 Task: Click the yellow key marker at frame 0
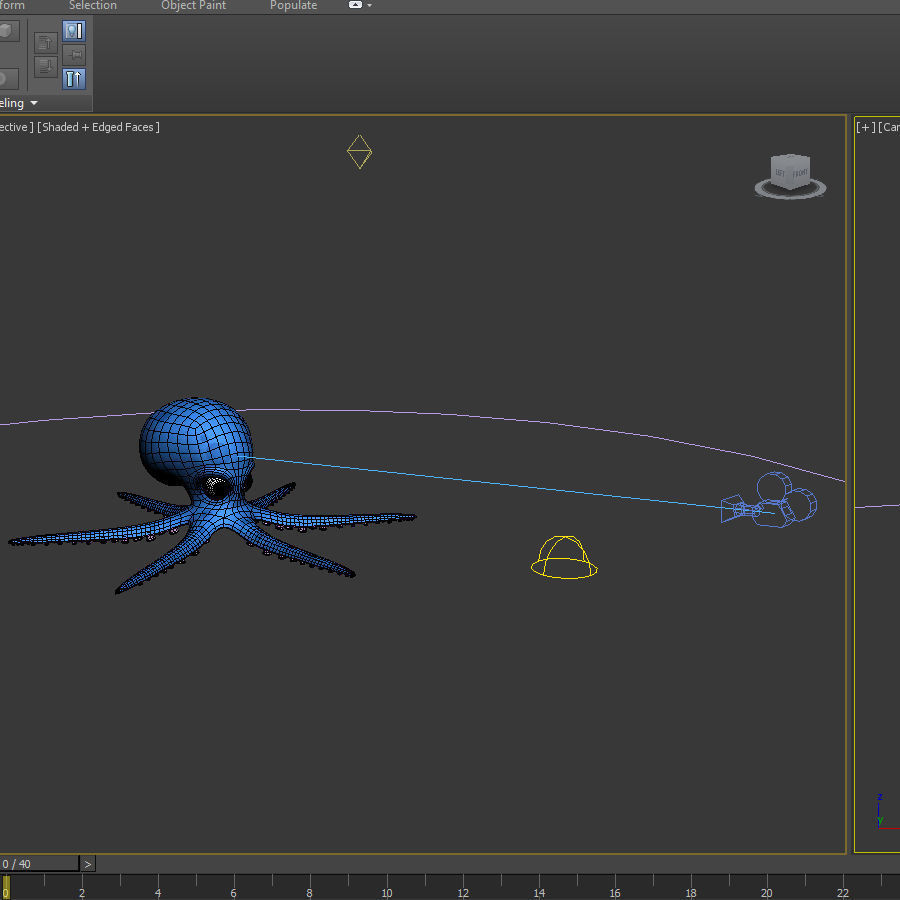pyautogui.click(x=6, y=887)
